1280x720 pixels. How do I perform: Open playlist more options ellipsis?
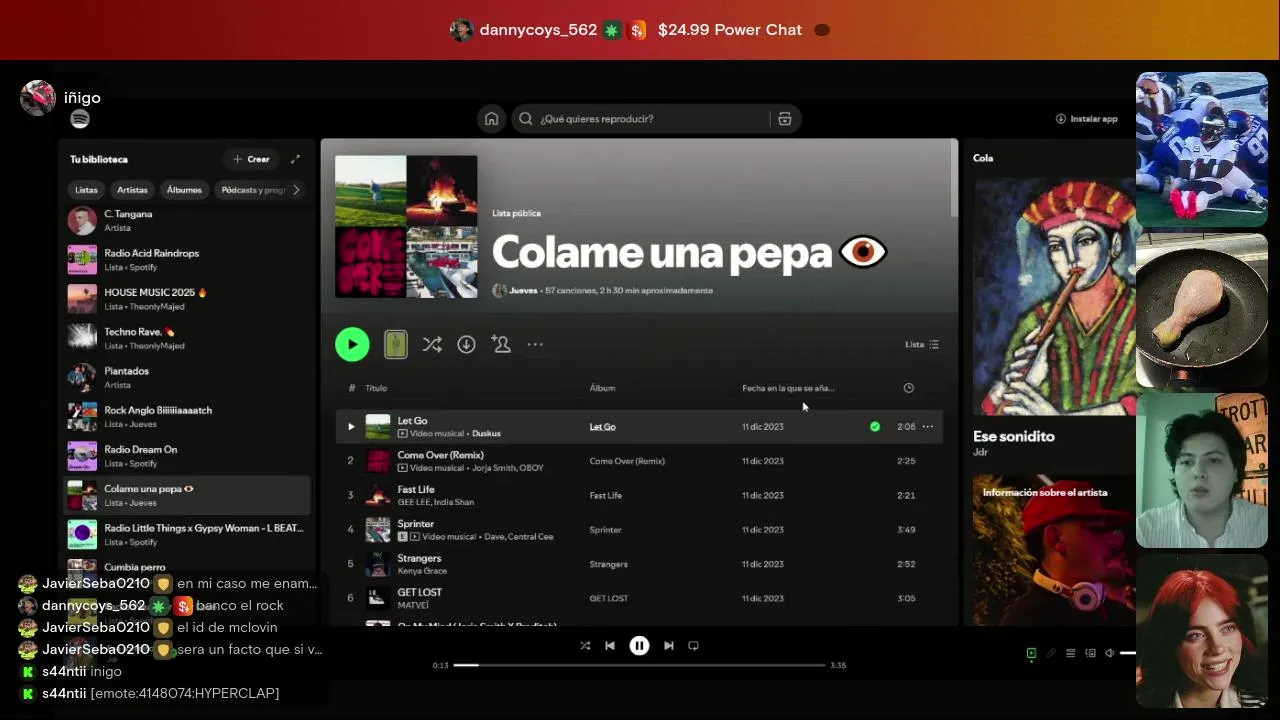(x=535, y=344)
